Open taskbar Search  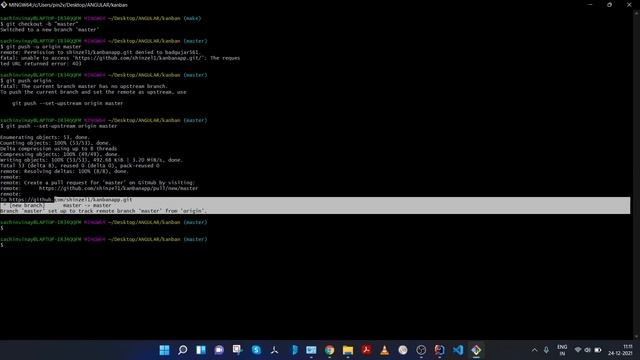tap(182, 350)
